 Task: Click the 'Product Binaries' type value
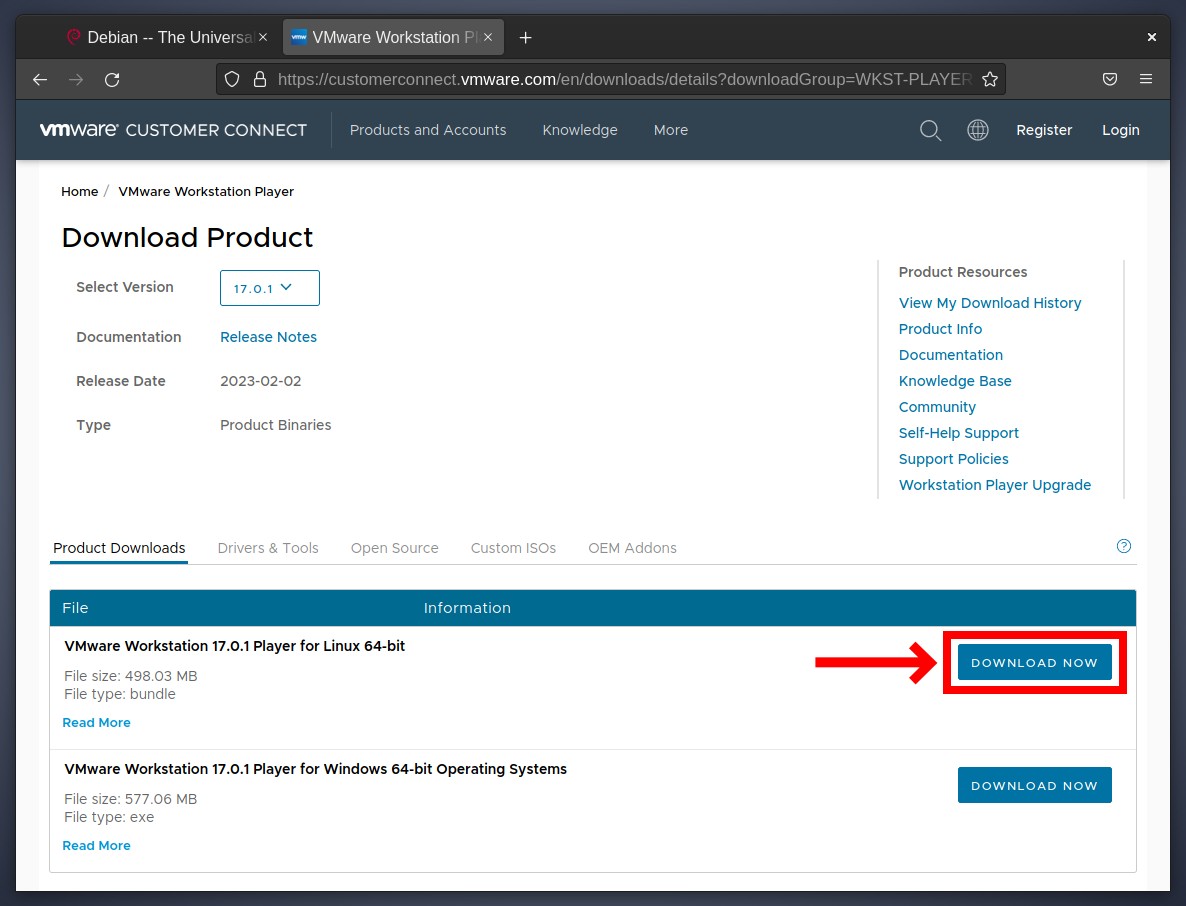click(x=275, y=425)
